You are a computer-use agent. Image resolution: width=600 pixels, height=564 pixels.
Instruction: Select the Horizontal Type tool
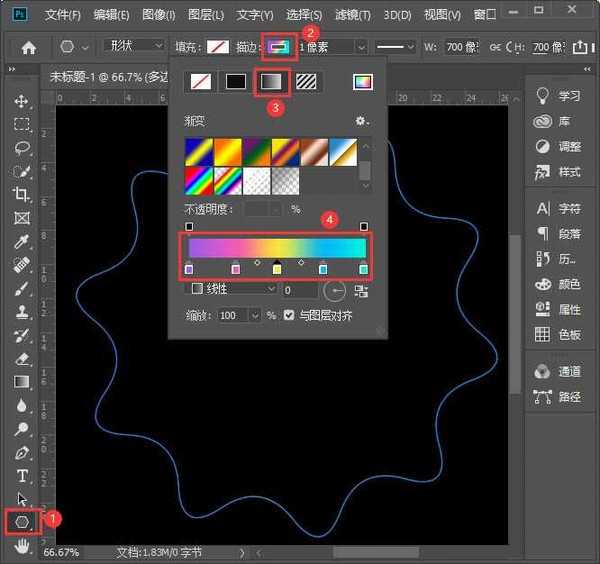[x=22, y=475]
